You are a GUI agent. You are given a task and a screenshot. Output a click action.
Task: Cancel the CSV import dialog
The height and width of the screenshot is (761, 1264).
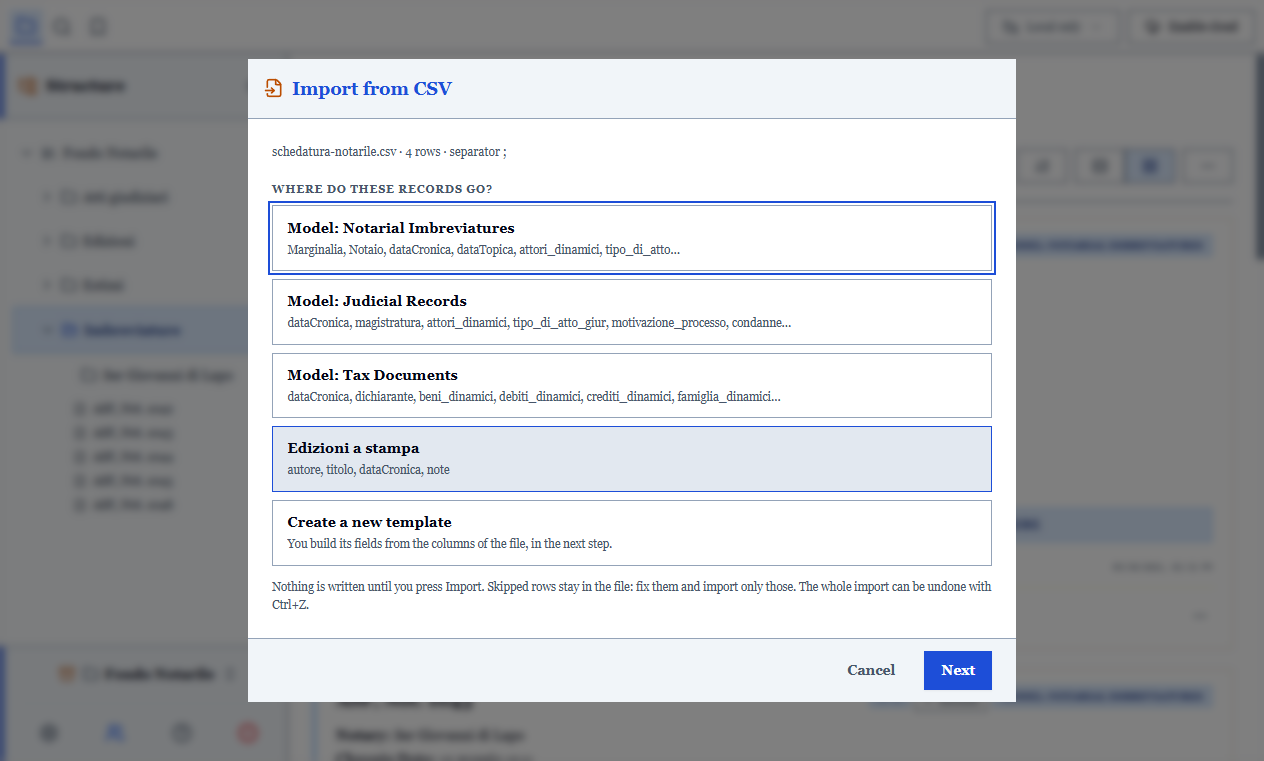coord(871,671)
